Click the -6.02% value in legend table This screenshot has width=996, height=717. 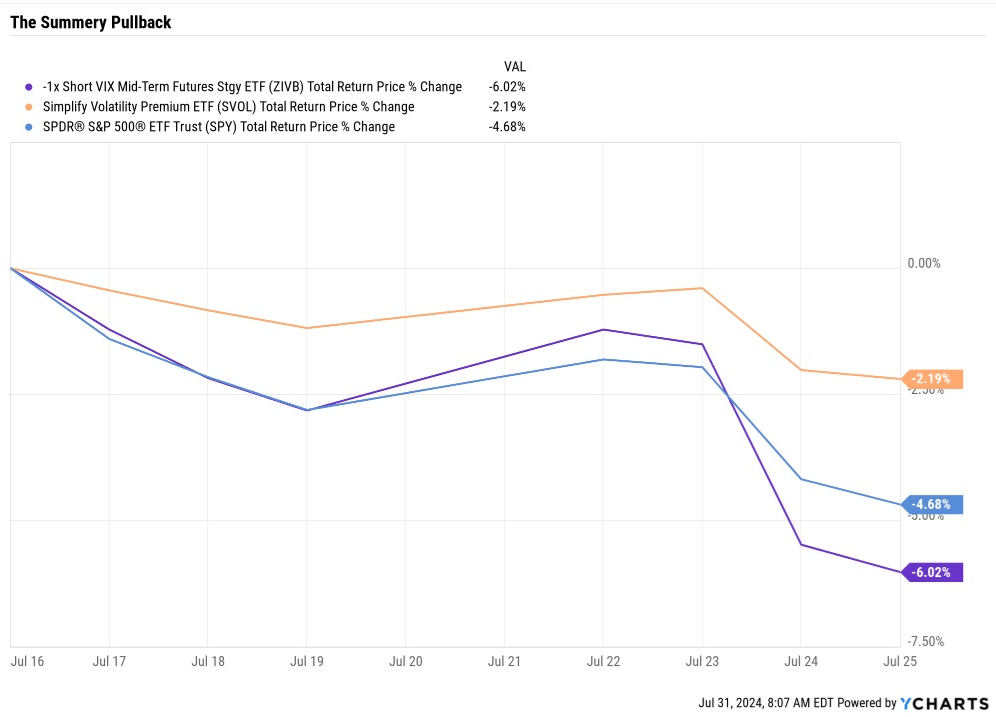coord(507,87)
